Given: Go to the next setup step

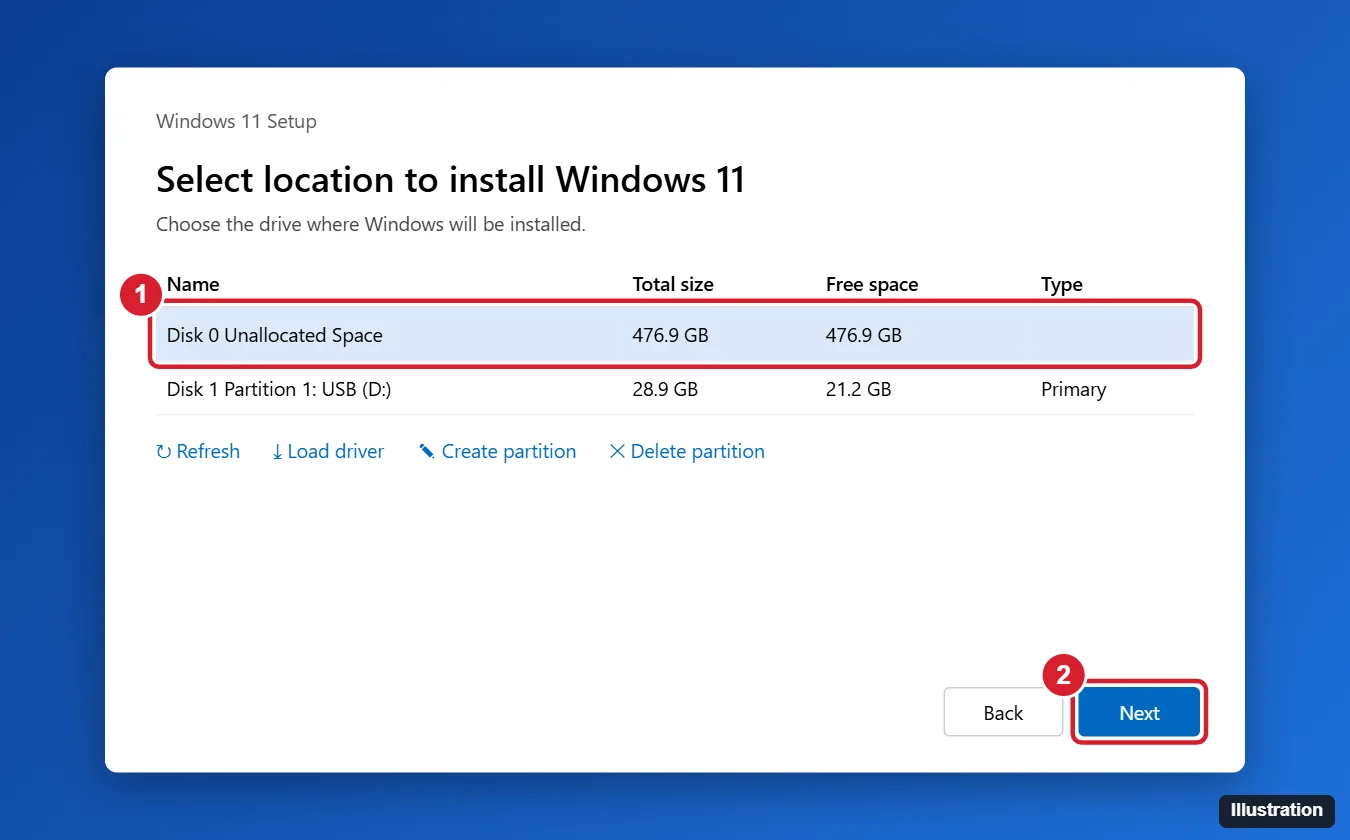Looking at the screenshot, I should 1139,713.
